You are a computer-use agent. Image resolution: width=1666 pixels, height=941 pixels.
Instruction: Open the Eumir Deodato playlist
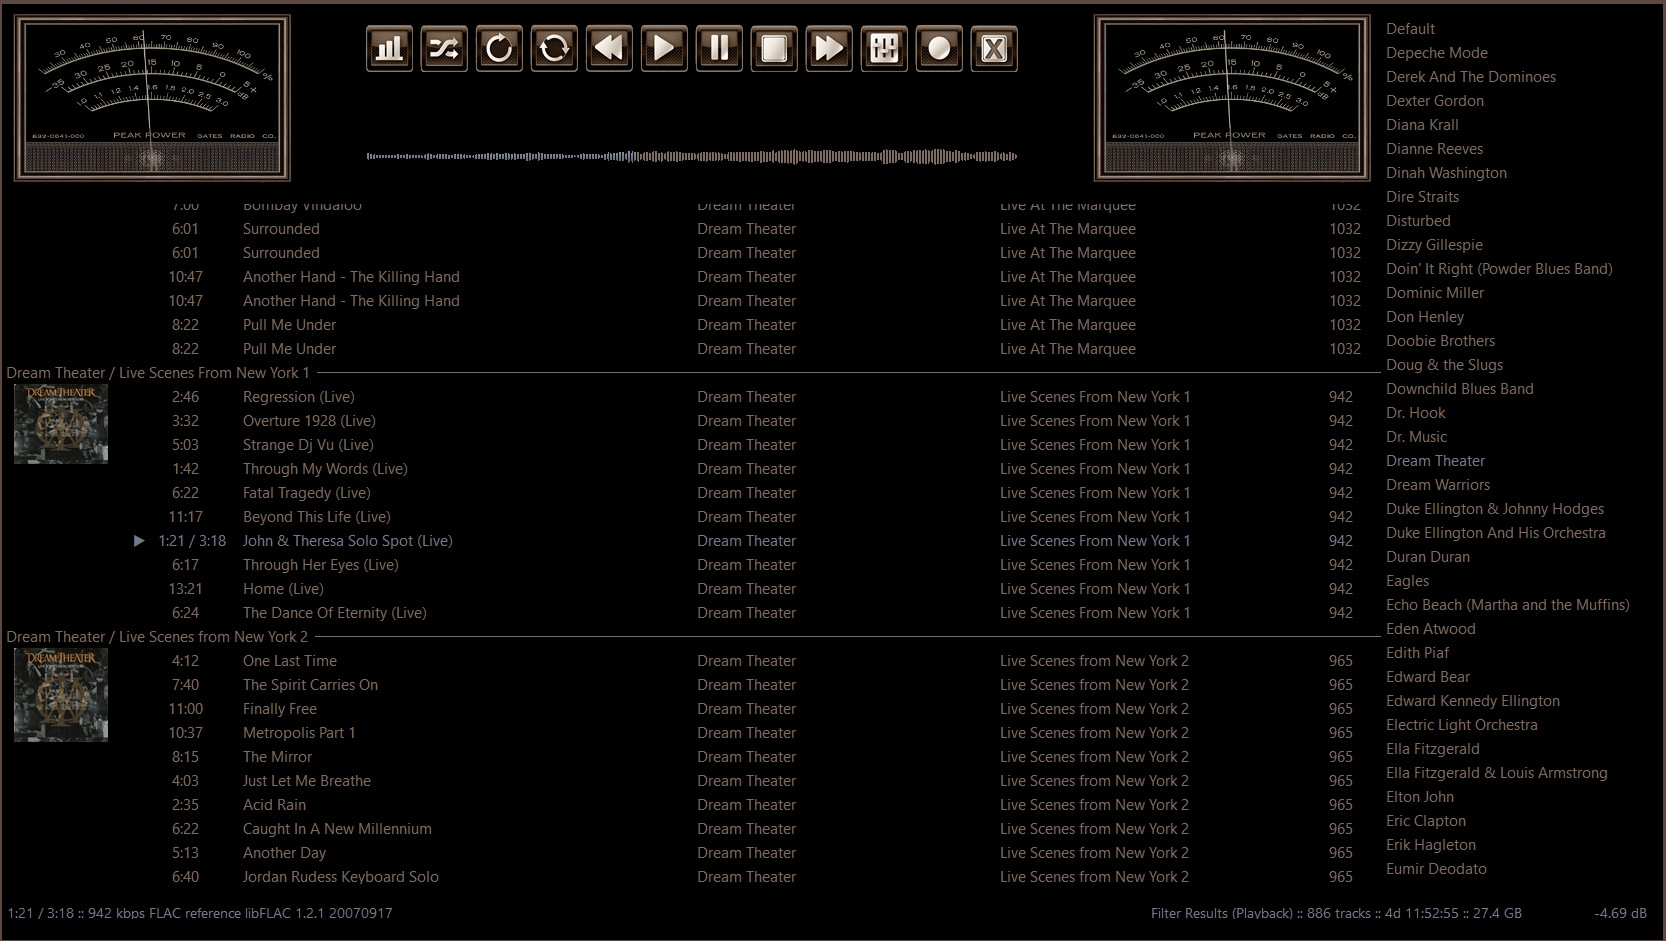tap(1436, 869)
